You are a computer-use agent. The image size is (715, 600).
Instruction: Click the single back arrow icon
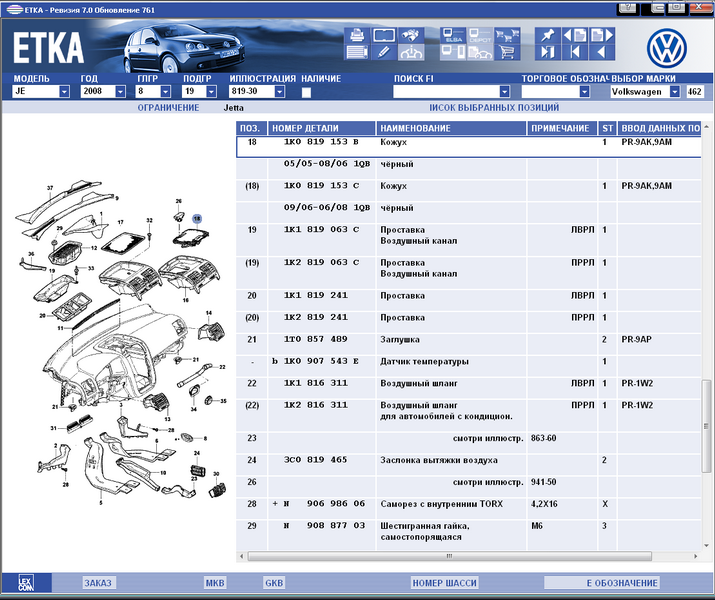(x=601, y=52)
